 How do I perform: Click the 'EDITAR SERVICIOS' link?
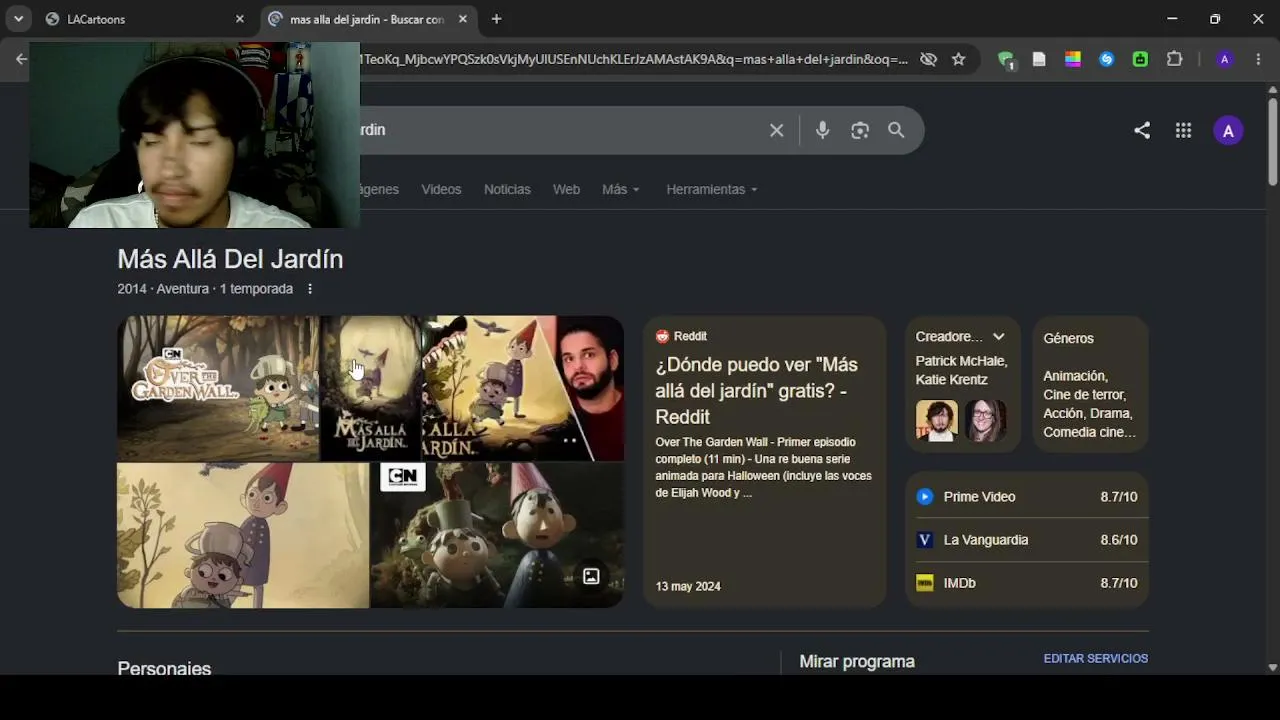tap(1095, 659)
